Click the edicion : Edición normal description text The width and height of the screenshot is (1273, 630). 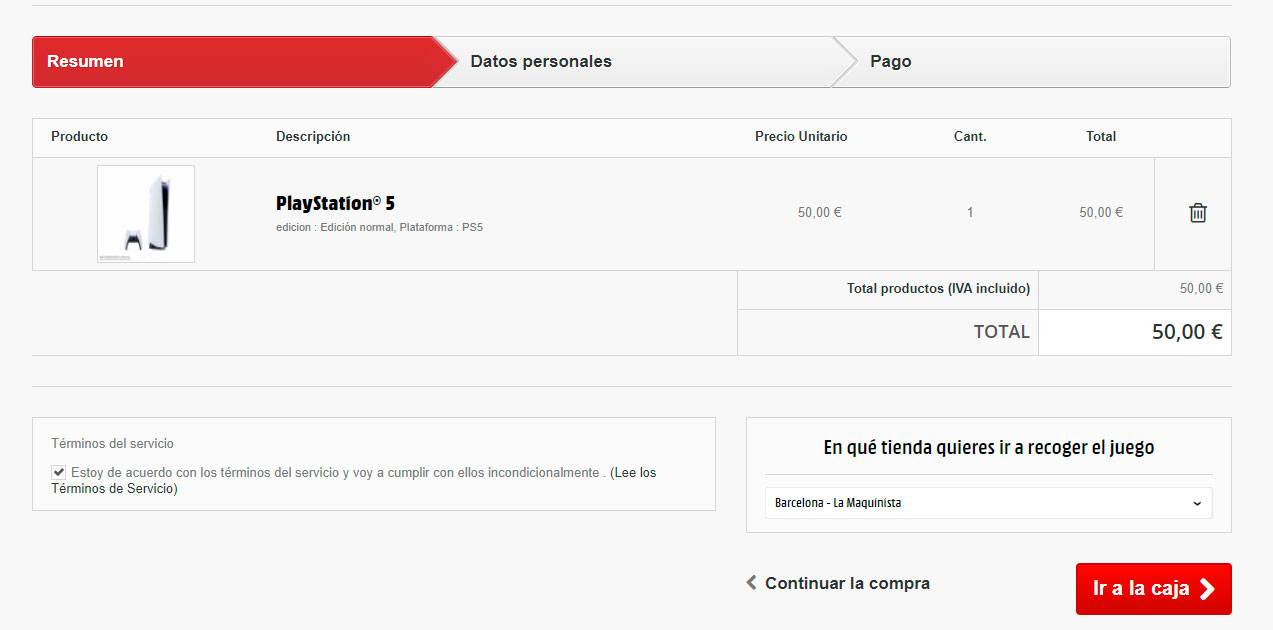[379, 228]
